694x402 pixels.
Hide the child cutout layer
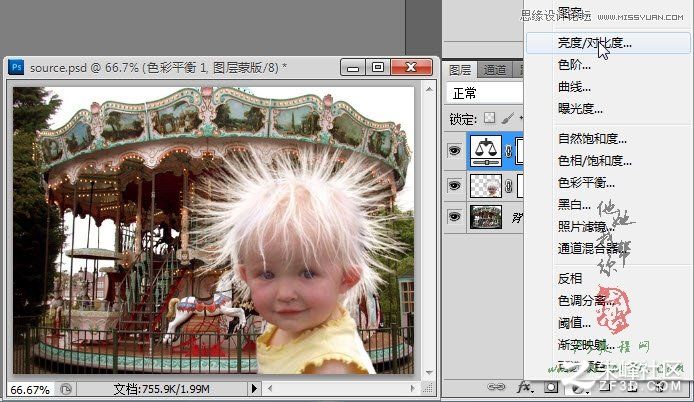[454, 186]
